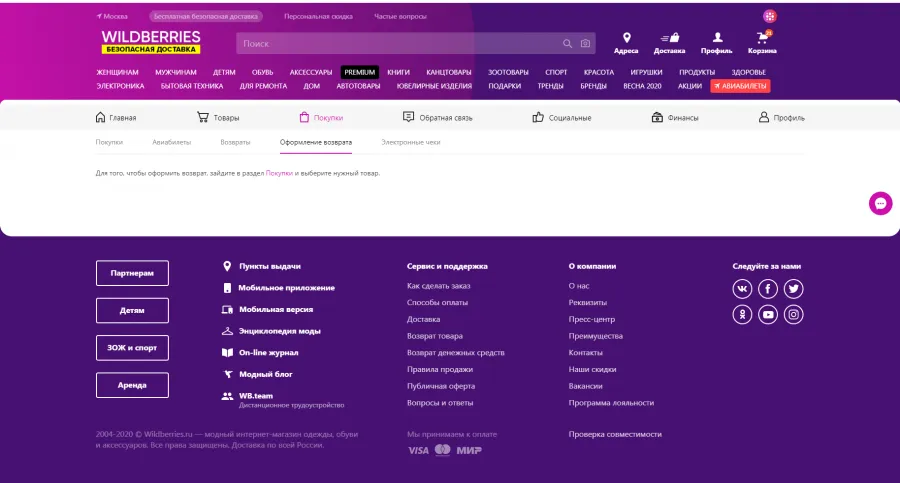Open photo search camera icon
Image resolution: width=900 pixels, height=483 pixels.
(x=585, y=44)
